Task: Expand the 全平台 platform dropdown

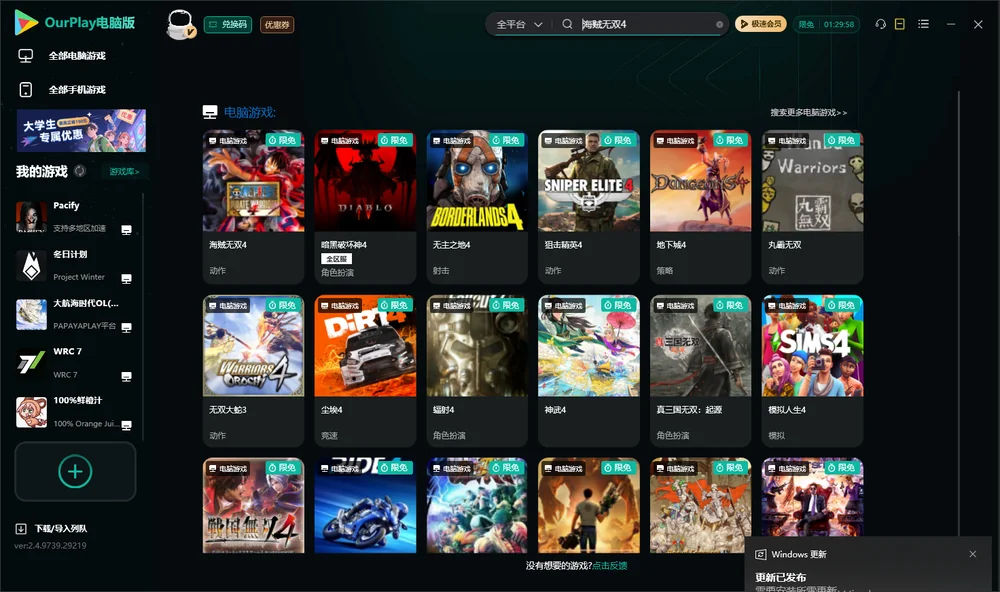Action: pyautogui.click(x=519, y=24)
